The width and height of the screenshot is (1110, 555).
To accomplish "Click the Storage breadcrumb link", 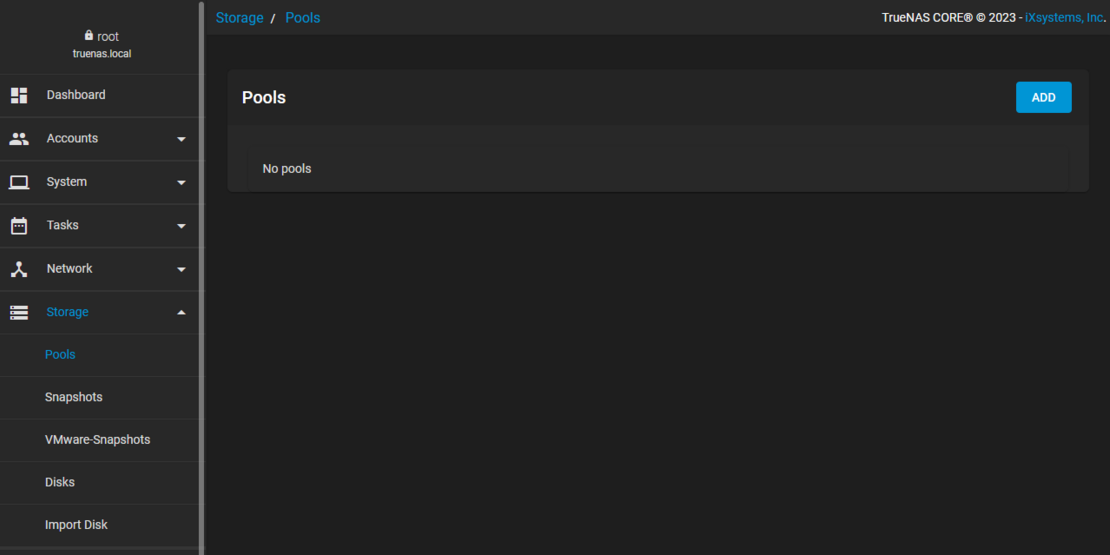I will (x=239, y=18).
